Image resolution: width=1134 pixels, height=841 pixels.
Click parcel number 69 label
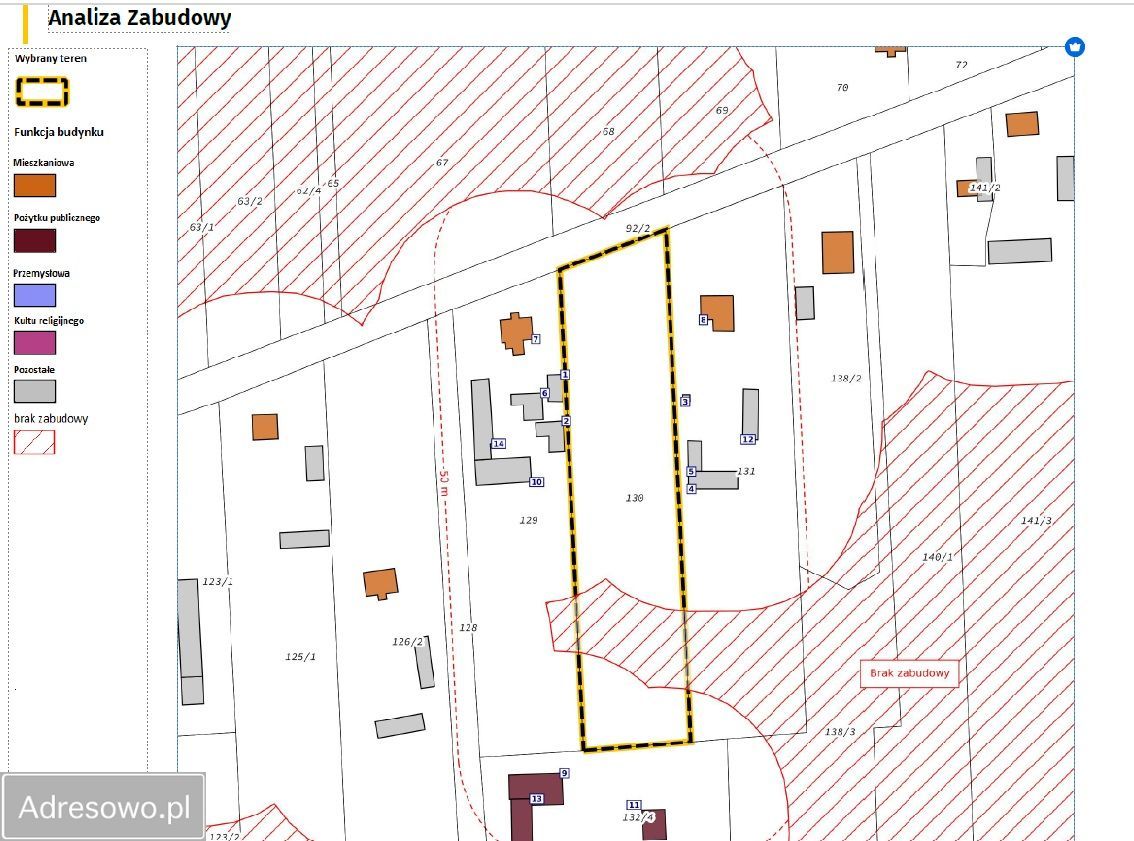point(722,111)
